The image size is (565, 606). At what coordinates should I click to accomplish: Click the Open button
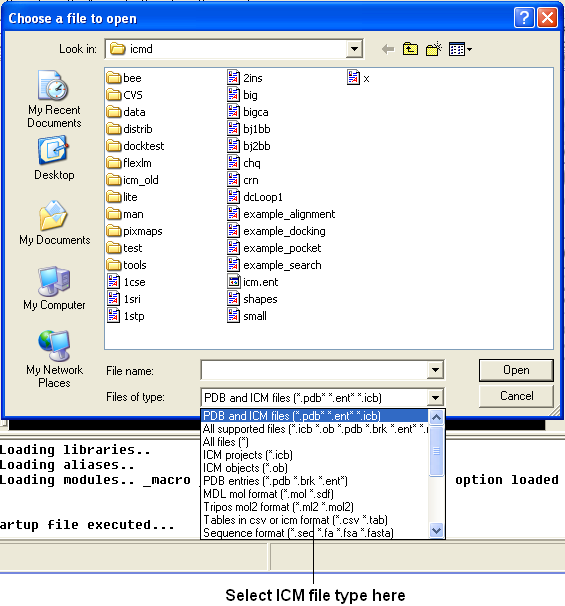tap(516, 370)
